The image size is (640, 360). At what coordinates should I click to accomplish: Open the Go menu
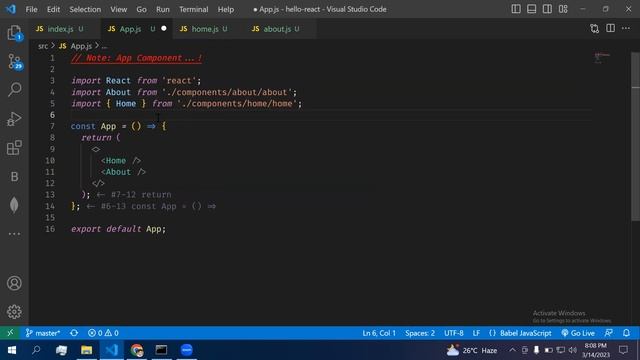(x=141, y=9)
